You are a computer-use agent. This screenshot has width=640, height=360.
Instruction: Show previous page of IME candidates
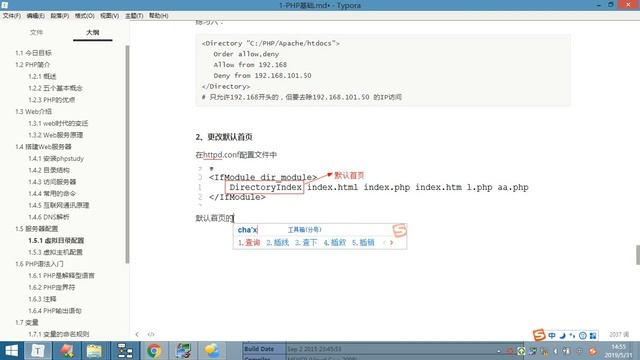[x=384, y=242]
